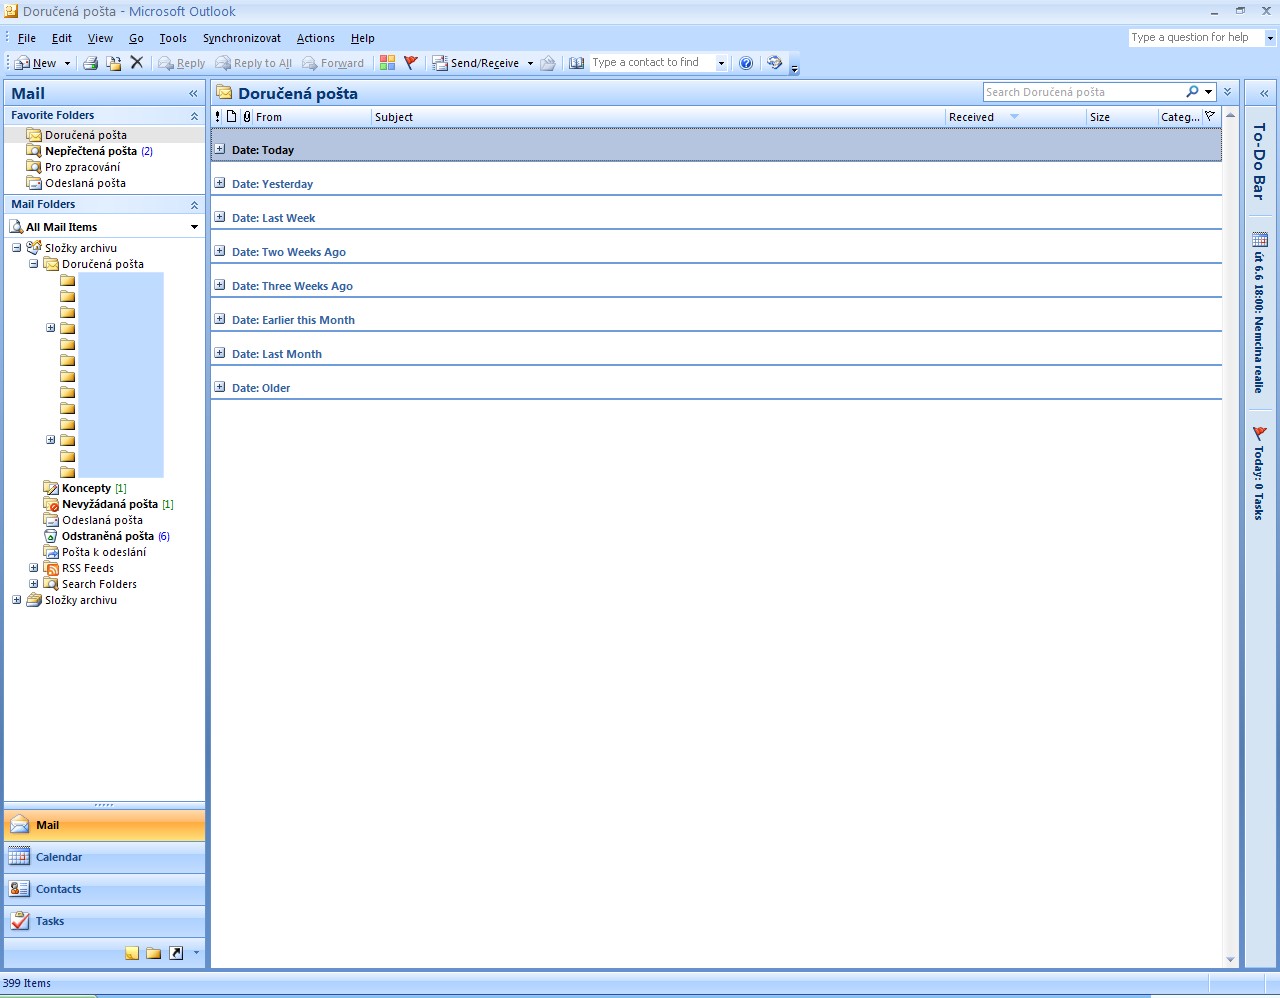This screenshot has height=998, width=1280.
Task: Click the Type a question for help box
Action: (x=1196, y=37)
